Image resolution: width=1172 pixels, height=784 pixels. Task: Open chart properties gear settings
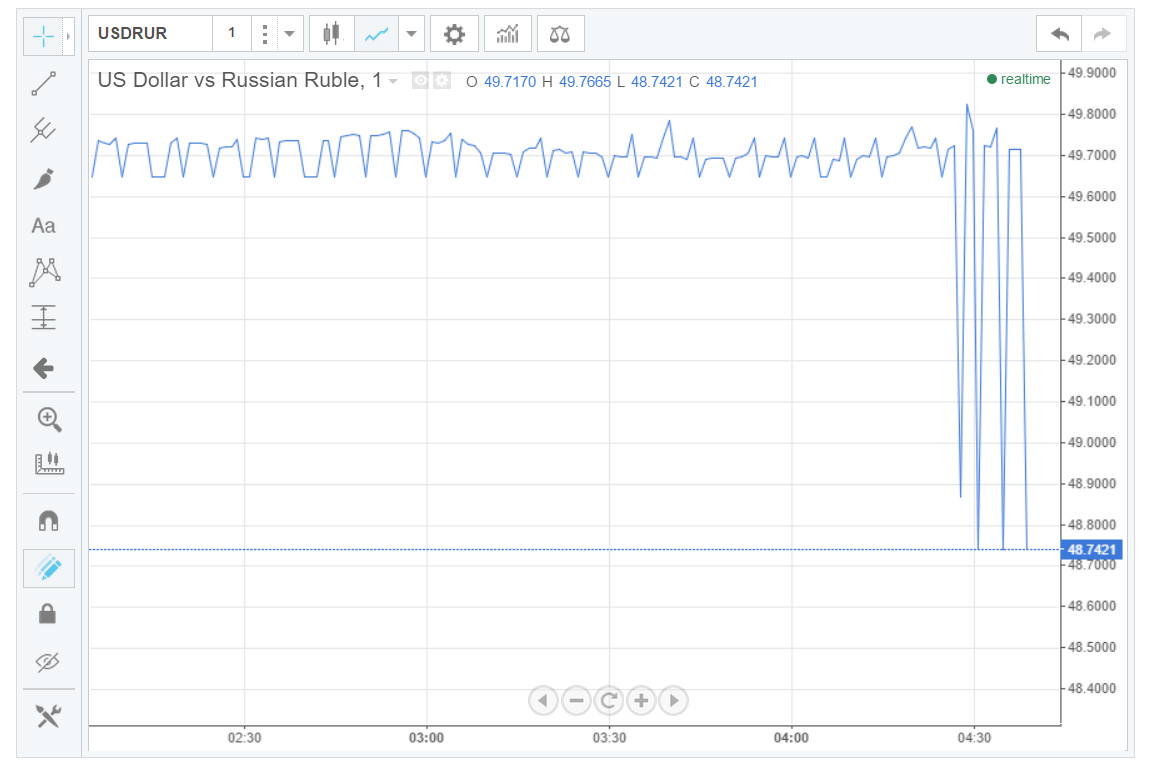coord(454,34)
